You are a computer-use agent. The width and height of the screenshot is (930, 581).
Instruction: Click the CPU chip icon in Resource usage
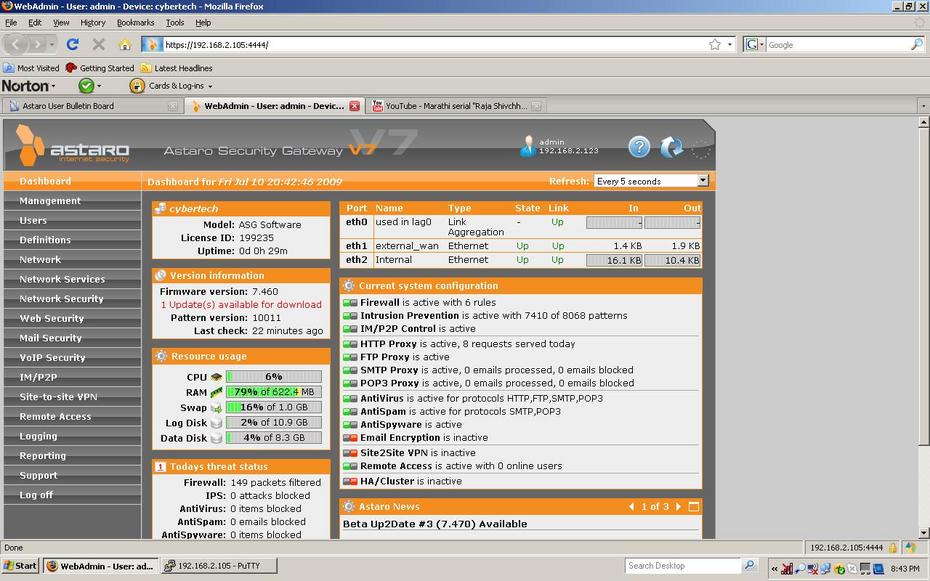point(216,377)
